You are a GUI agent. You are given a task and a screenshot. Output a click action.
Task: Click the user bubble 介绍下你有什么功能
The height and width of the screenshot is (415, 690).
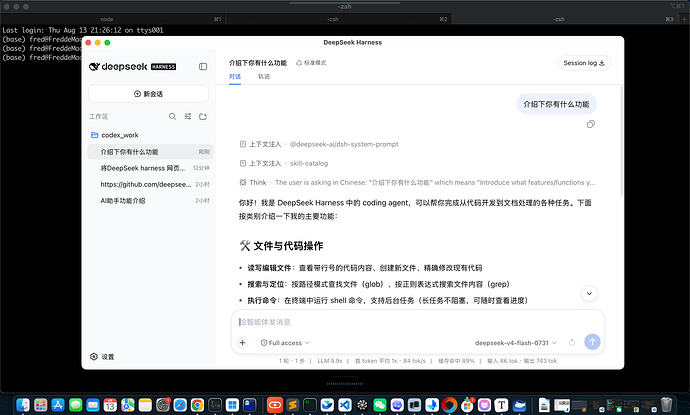pos(556,104)
